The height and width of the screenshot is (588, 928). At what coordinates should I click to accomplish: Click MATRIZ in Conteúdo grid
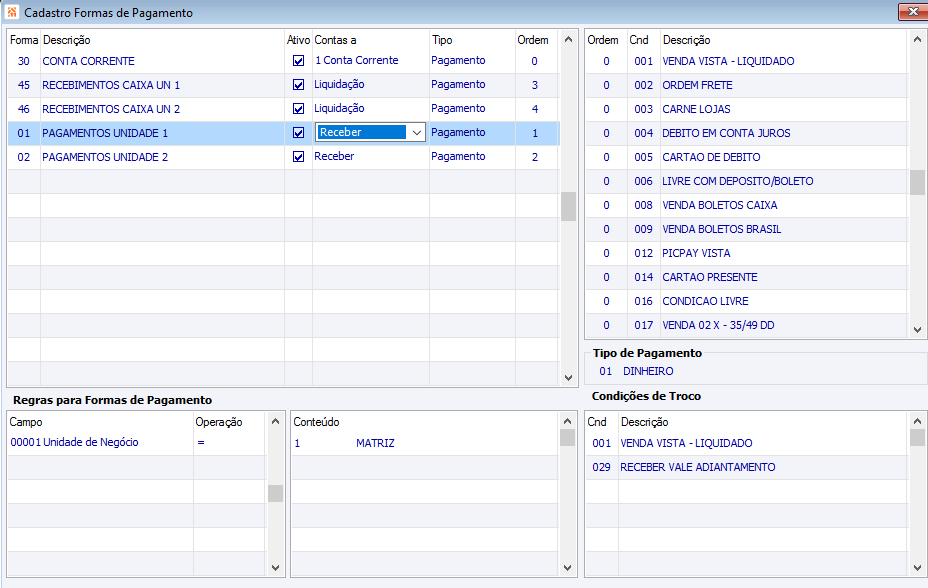pos(375,443)
